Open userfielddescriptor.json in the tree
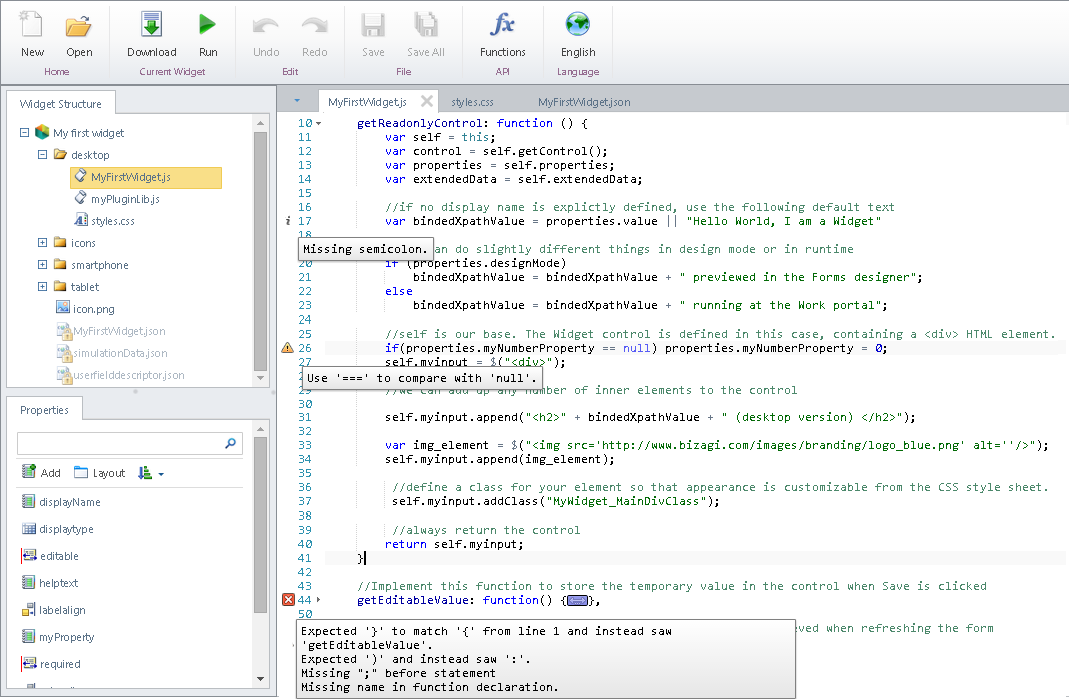The image size is (1069, 699). click(129, 375)
